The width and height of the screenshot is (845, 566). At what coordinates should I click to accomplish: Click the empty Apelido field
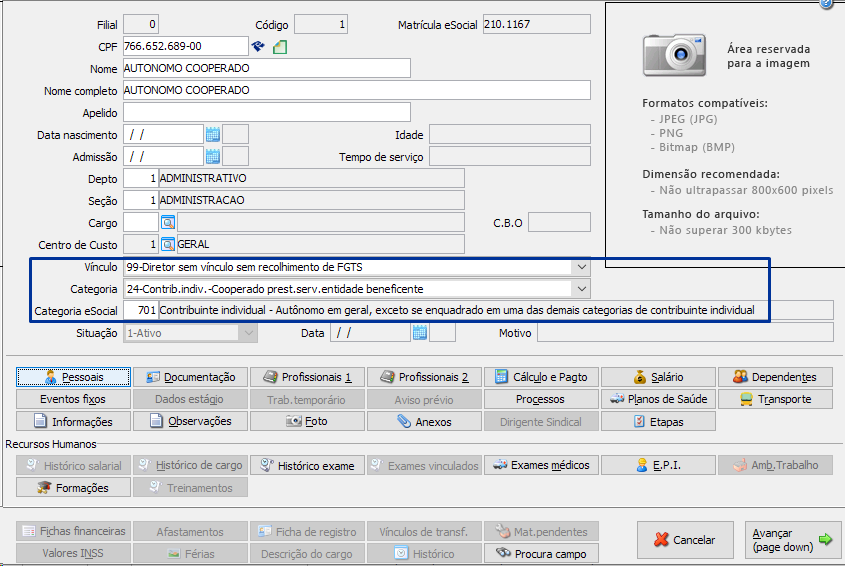click(267, 112)
